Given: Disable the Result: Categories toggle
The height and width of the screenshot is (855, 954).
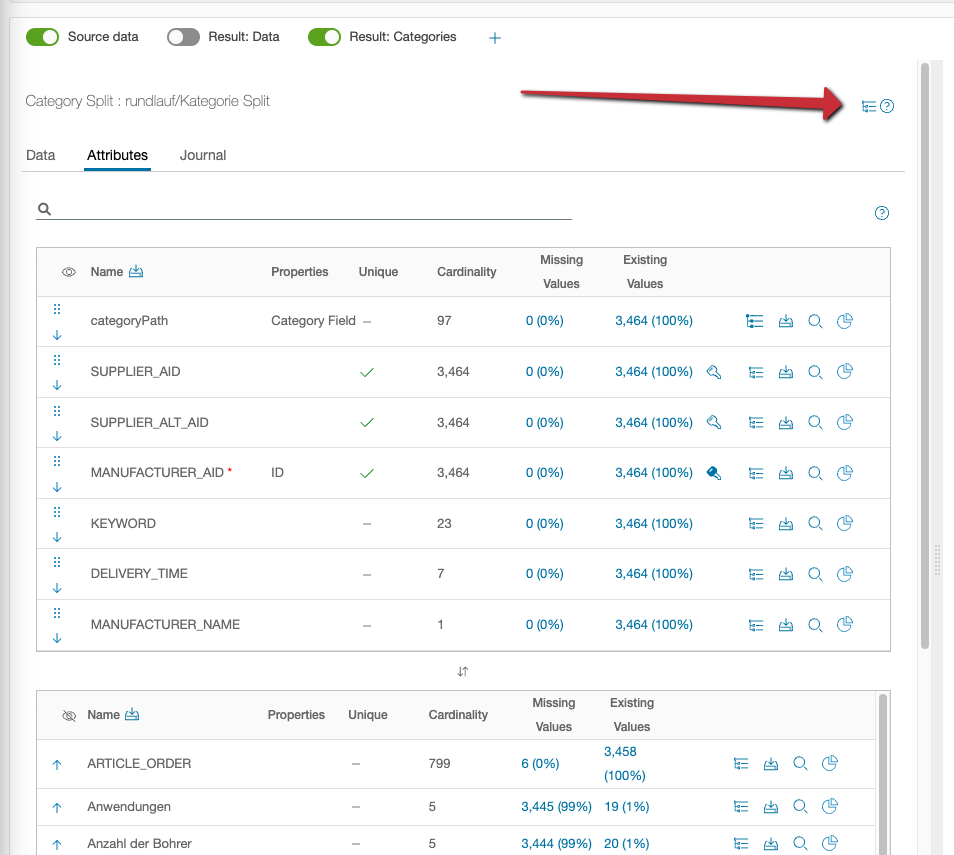Looking at the screenshot, I should coord(324,37).
